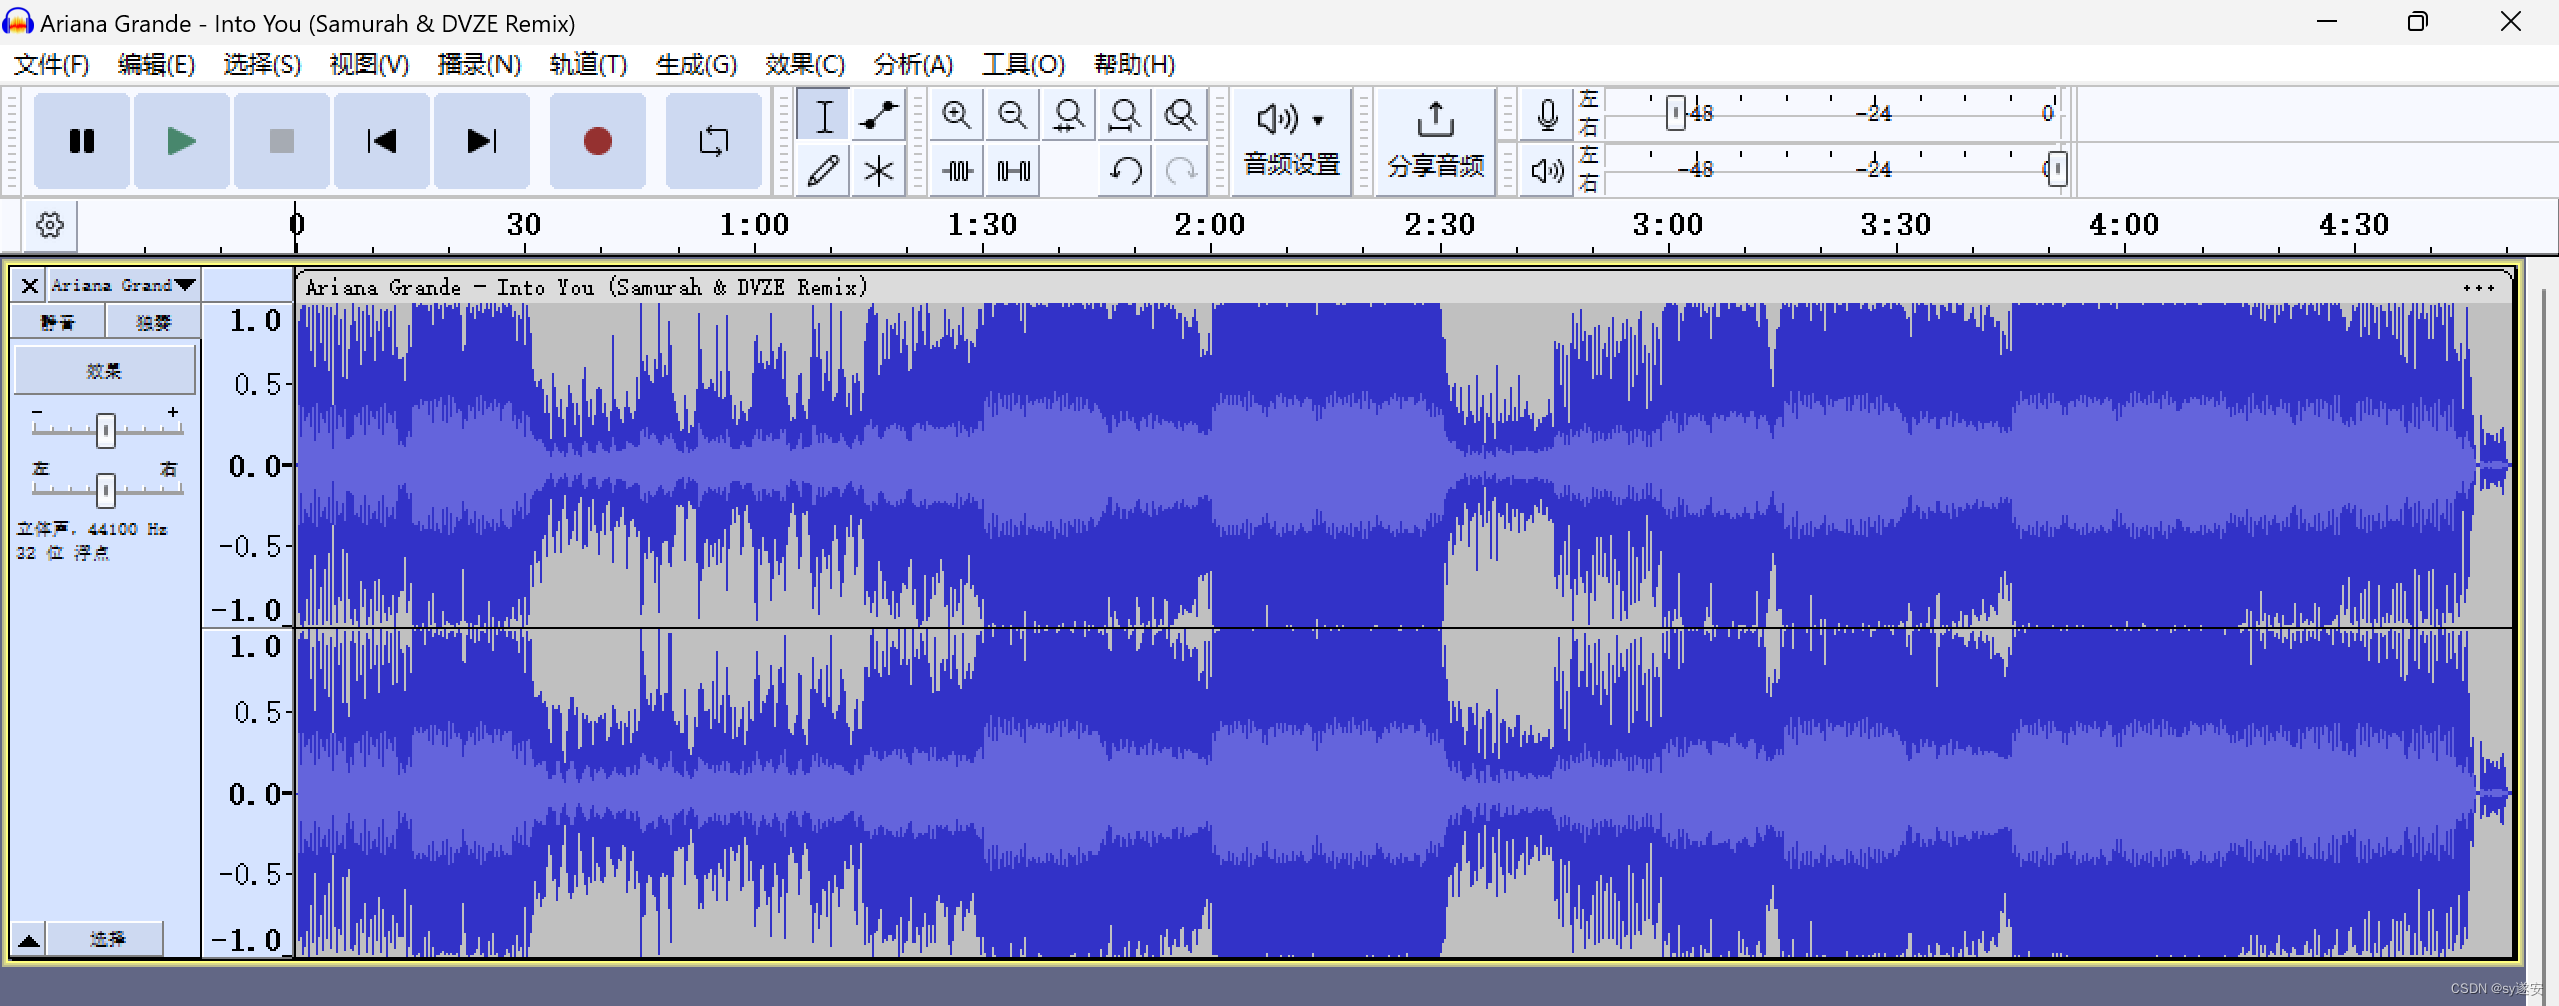
Task: Enable loop playback in transport toolbar
Action: coord(713,141)
